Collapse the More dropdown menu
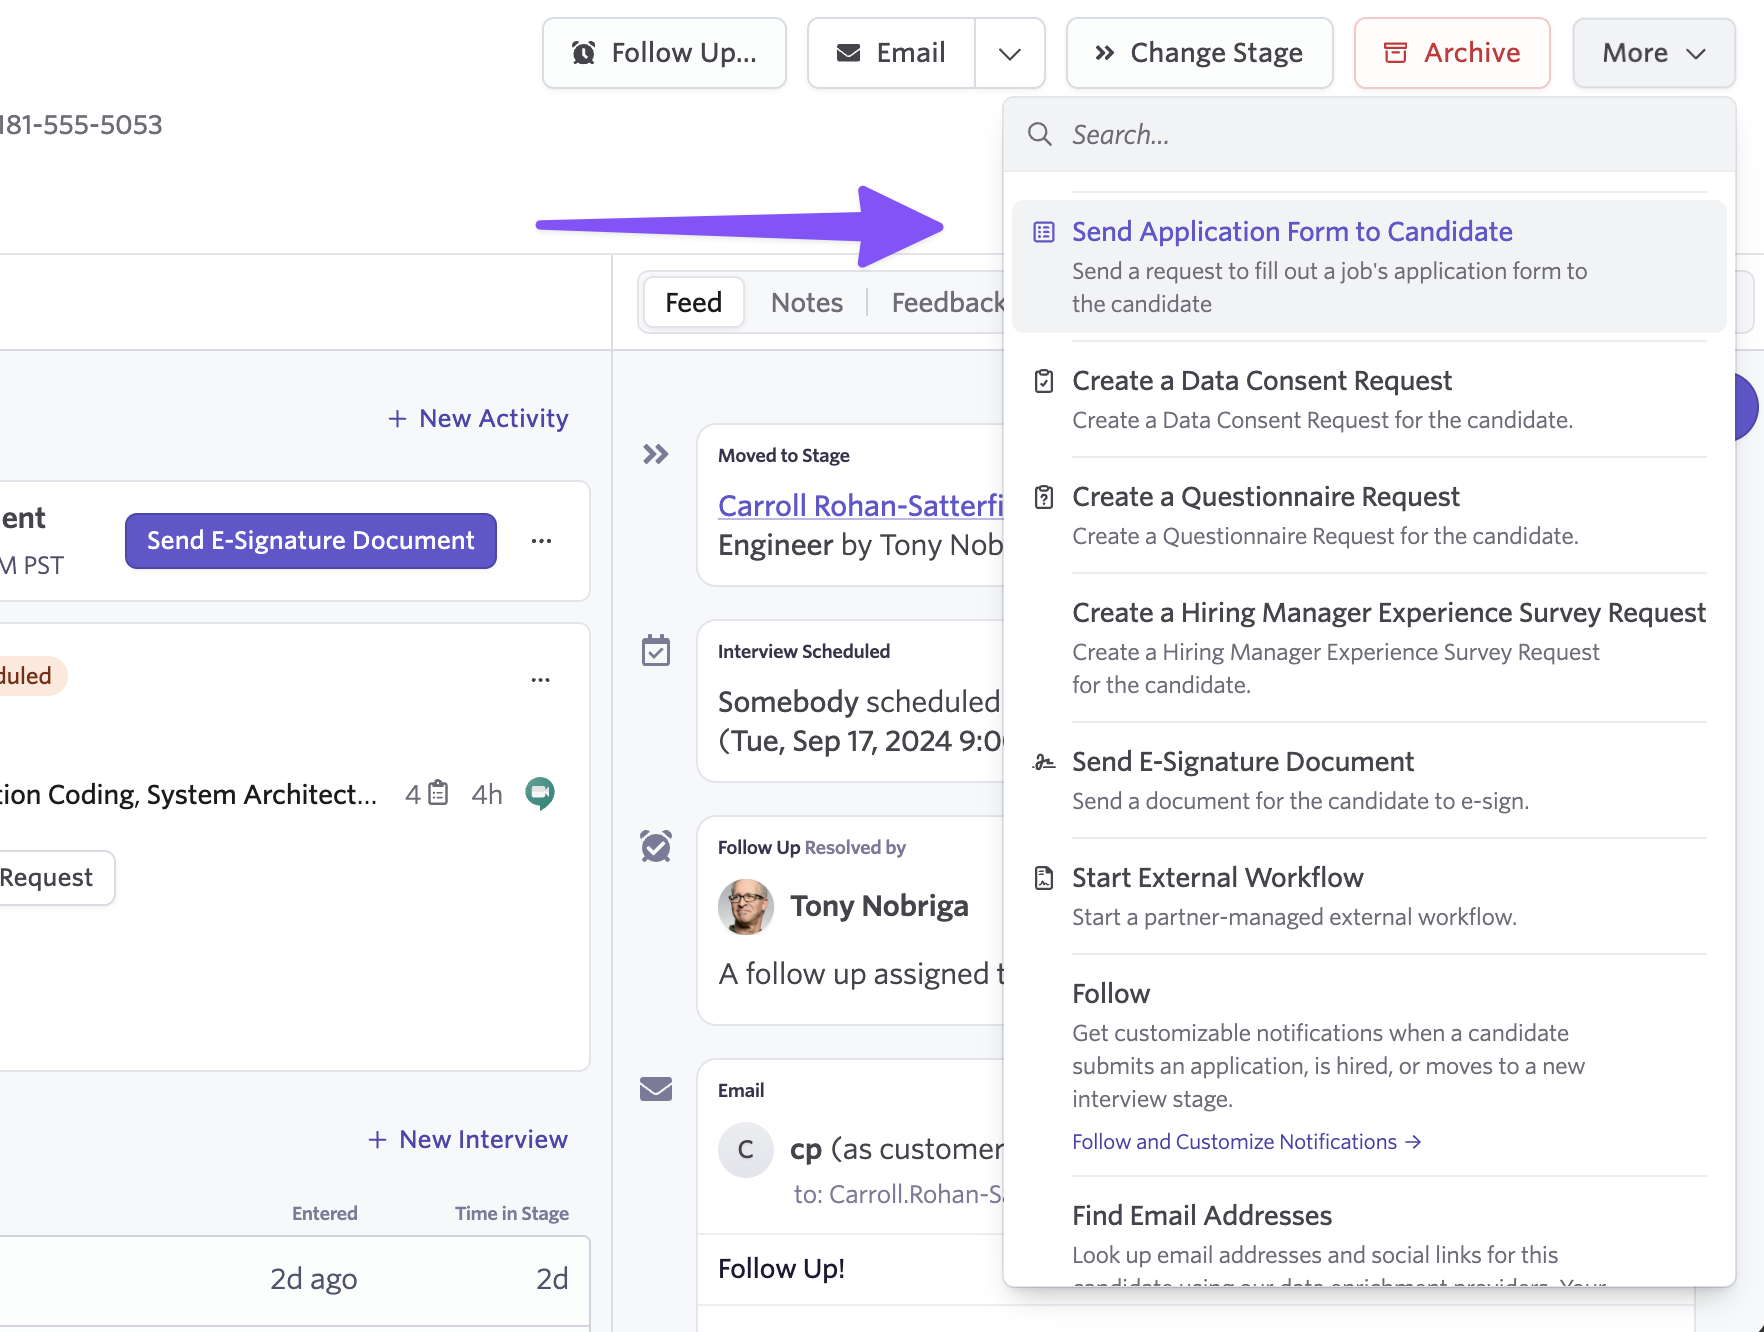1764x1332 pixels. [x=1653, y=53]
